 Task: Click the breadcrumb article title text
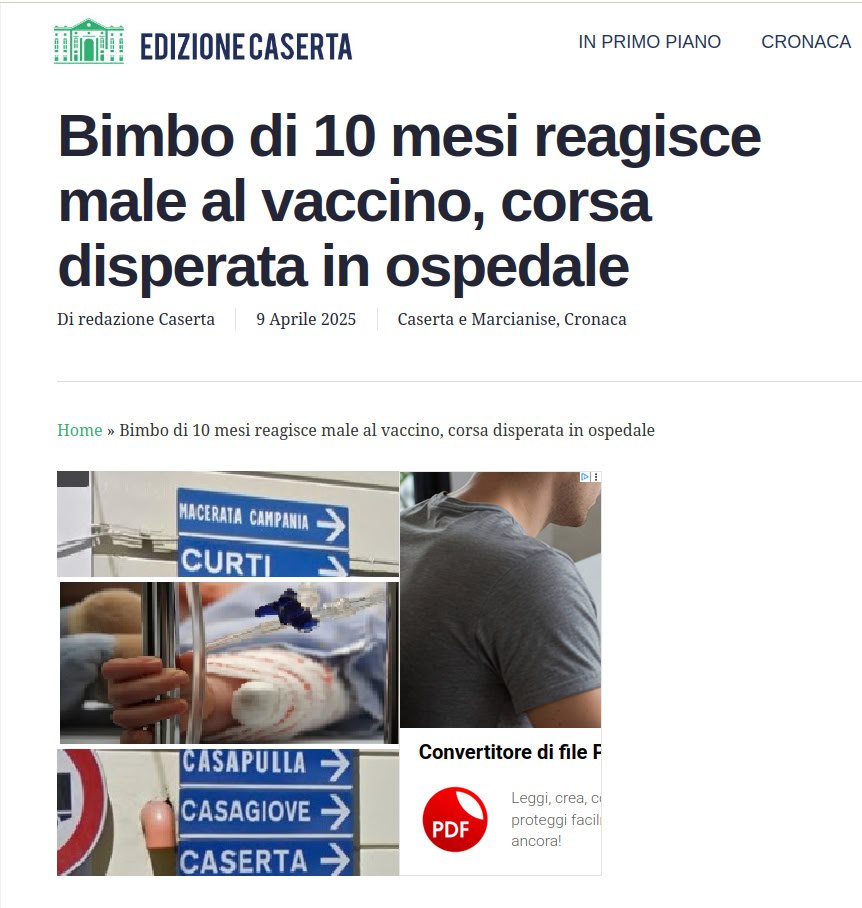point(387,430)
